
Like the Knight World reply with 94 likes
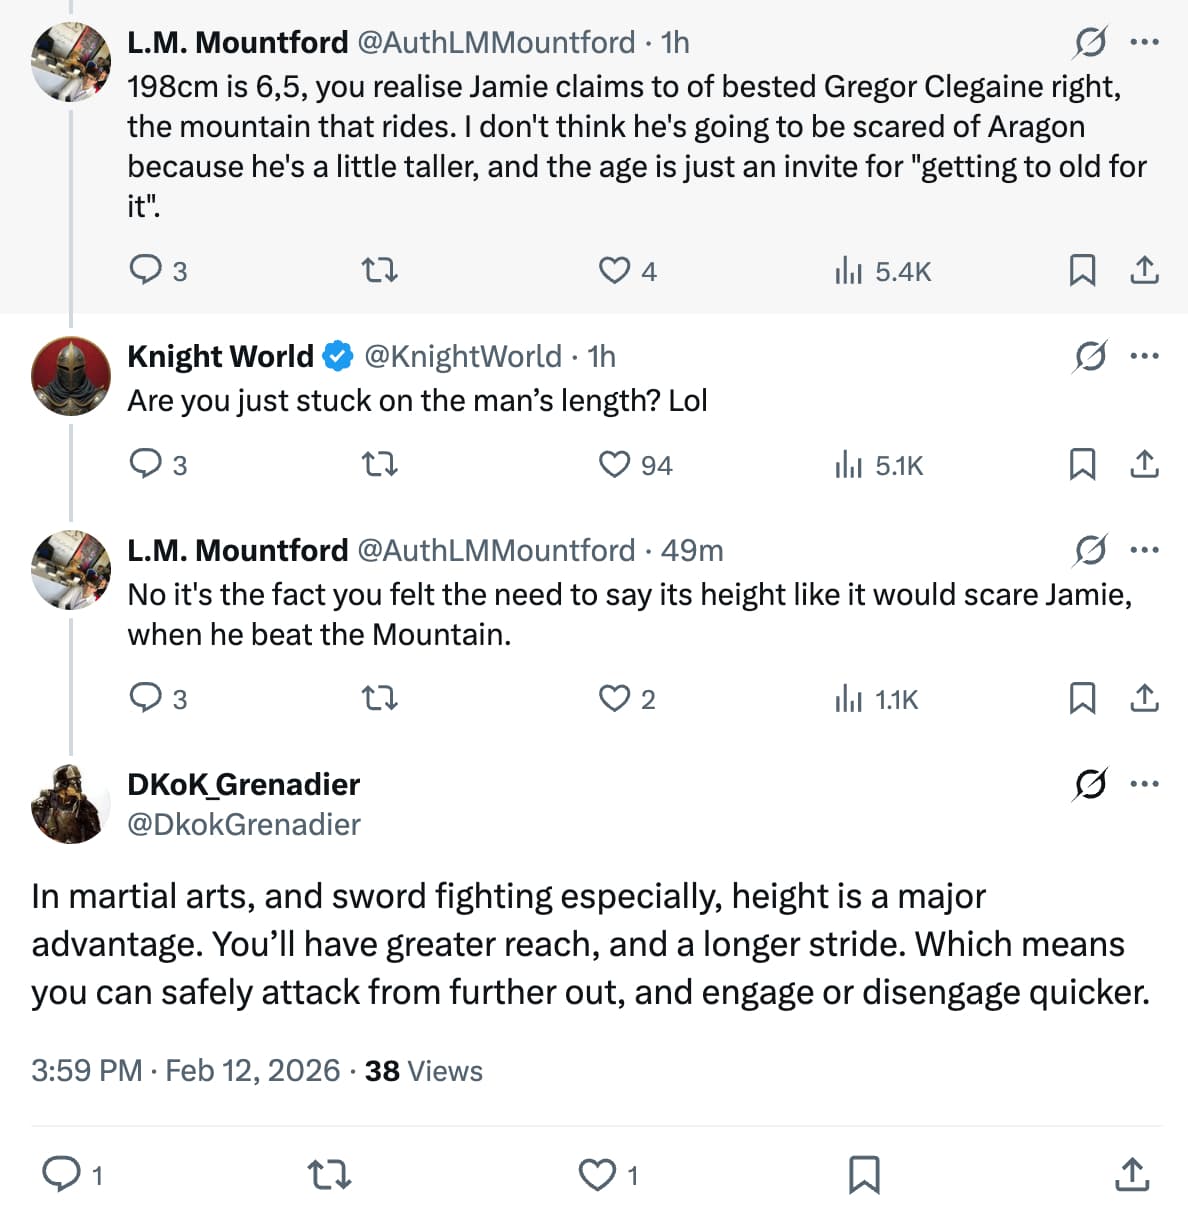614,465
